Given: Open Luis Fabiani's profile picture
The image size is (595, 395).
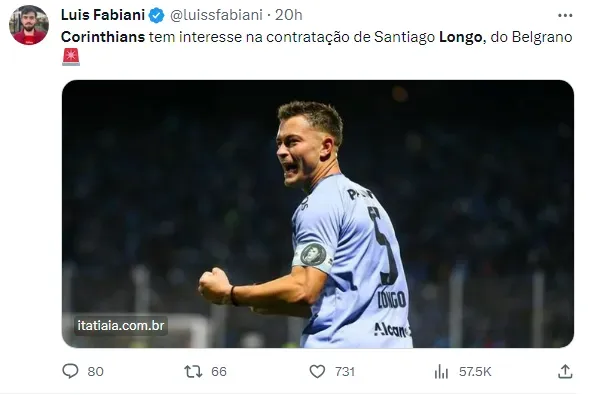Looking at the screenshot, I should click(29, 25).
